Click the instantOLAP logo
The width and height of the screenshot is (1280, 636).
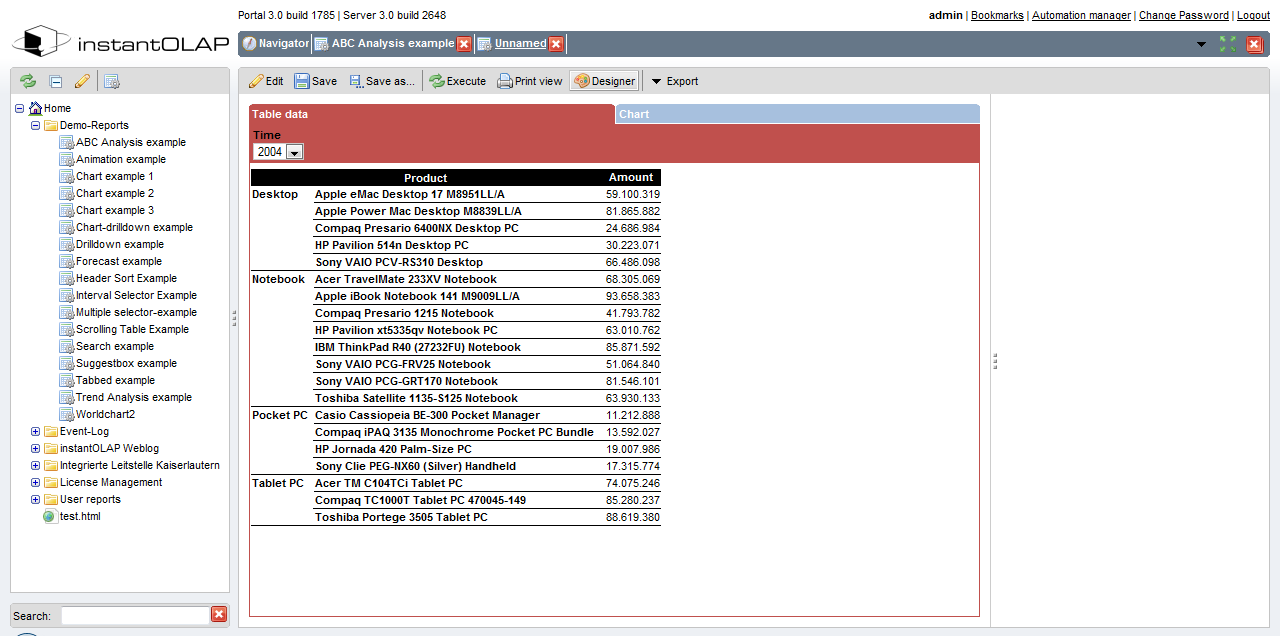click(x=121, y=43)
